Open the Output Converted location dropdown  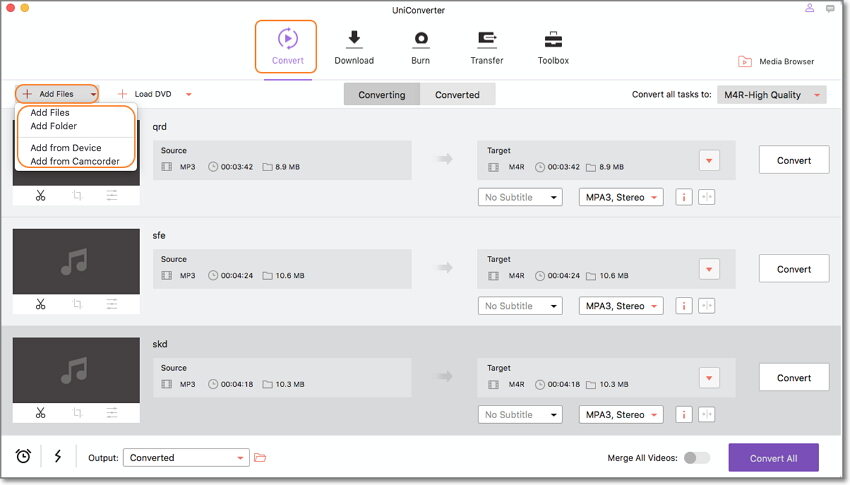186,457
